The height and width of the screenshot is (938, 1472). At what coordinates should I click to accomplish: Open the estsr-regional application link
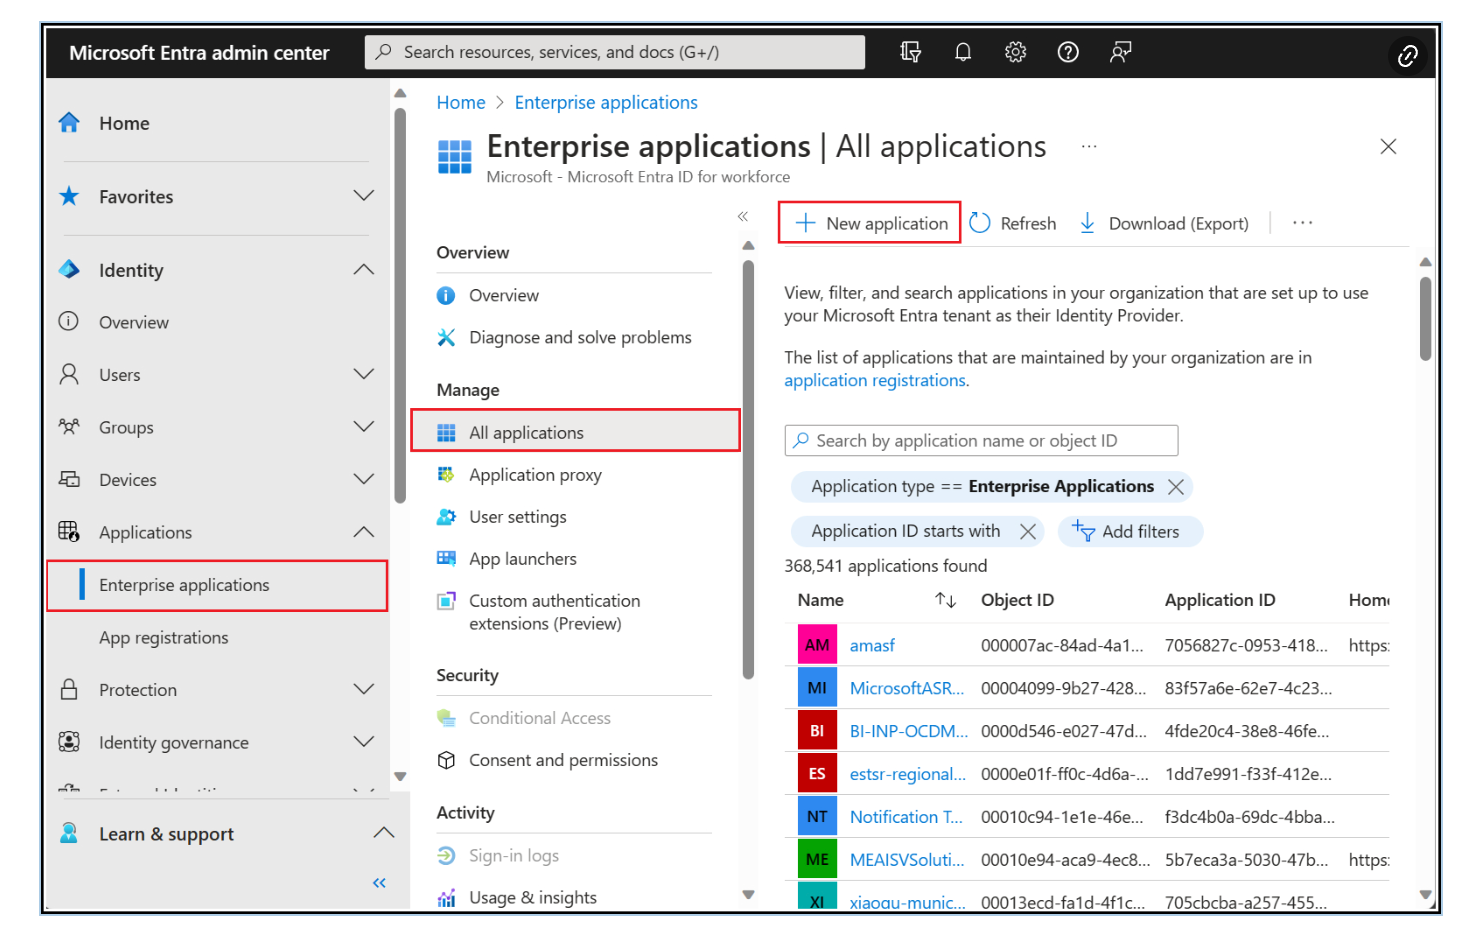pyautogui.click(x=908, y=774)
